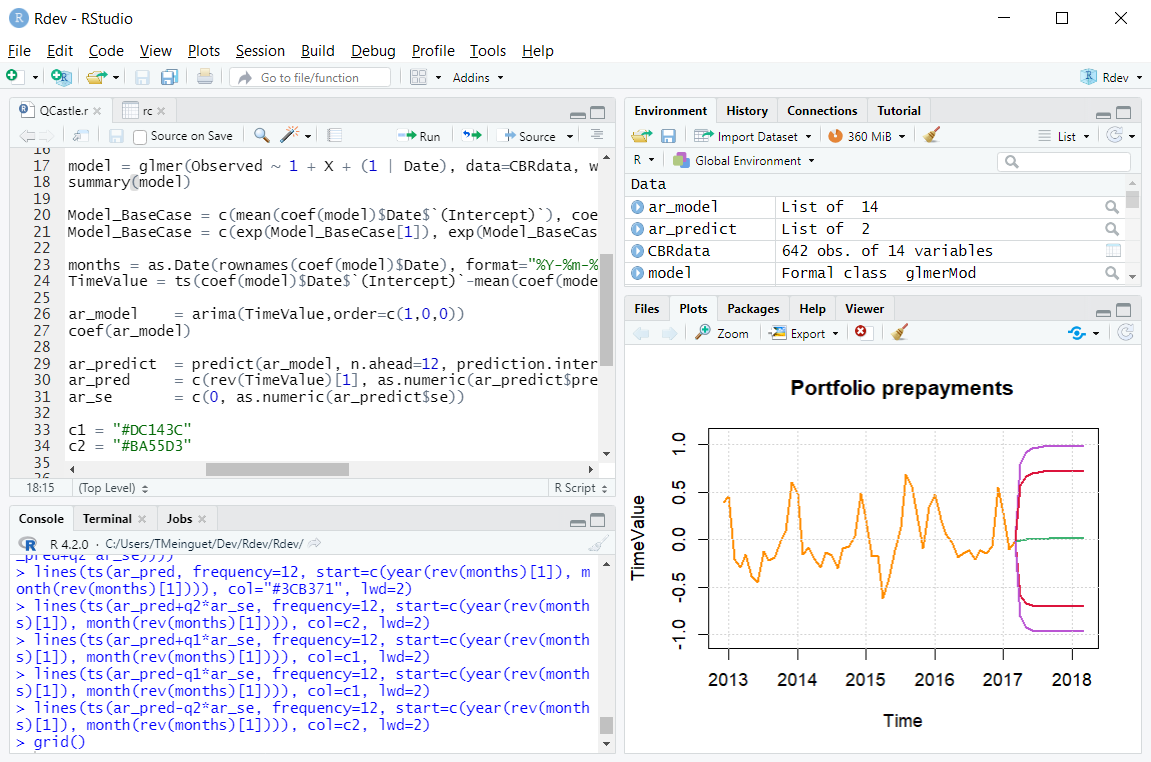Expand the CBRdata object entry

638,251
